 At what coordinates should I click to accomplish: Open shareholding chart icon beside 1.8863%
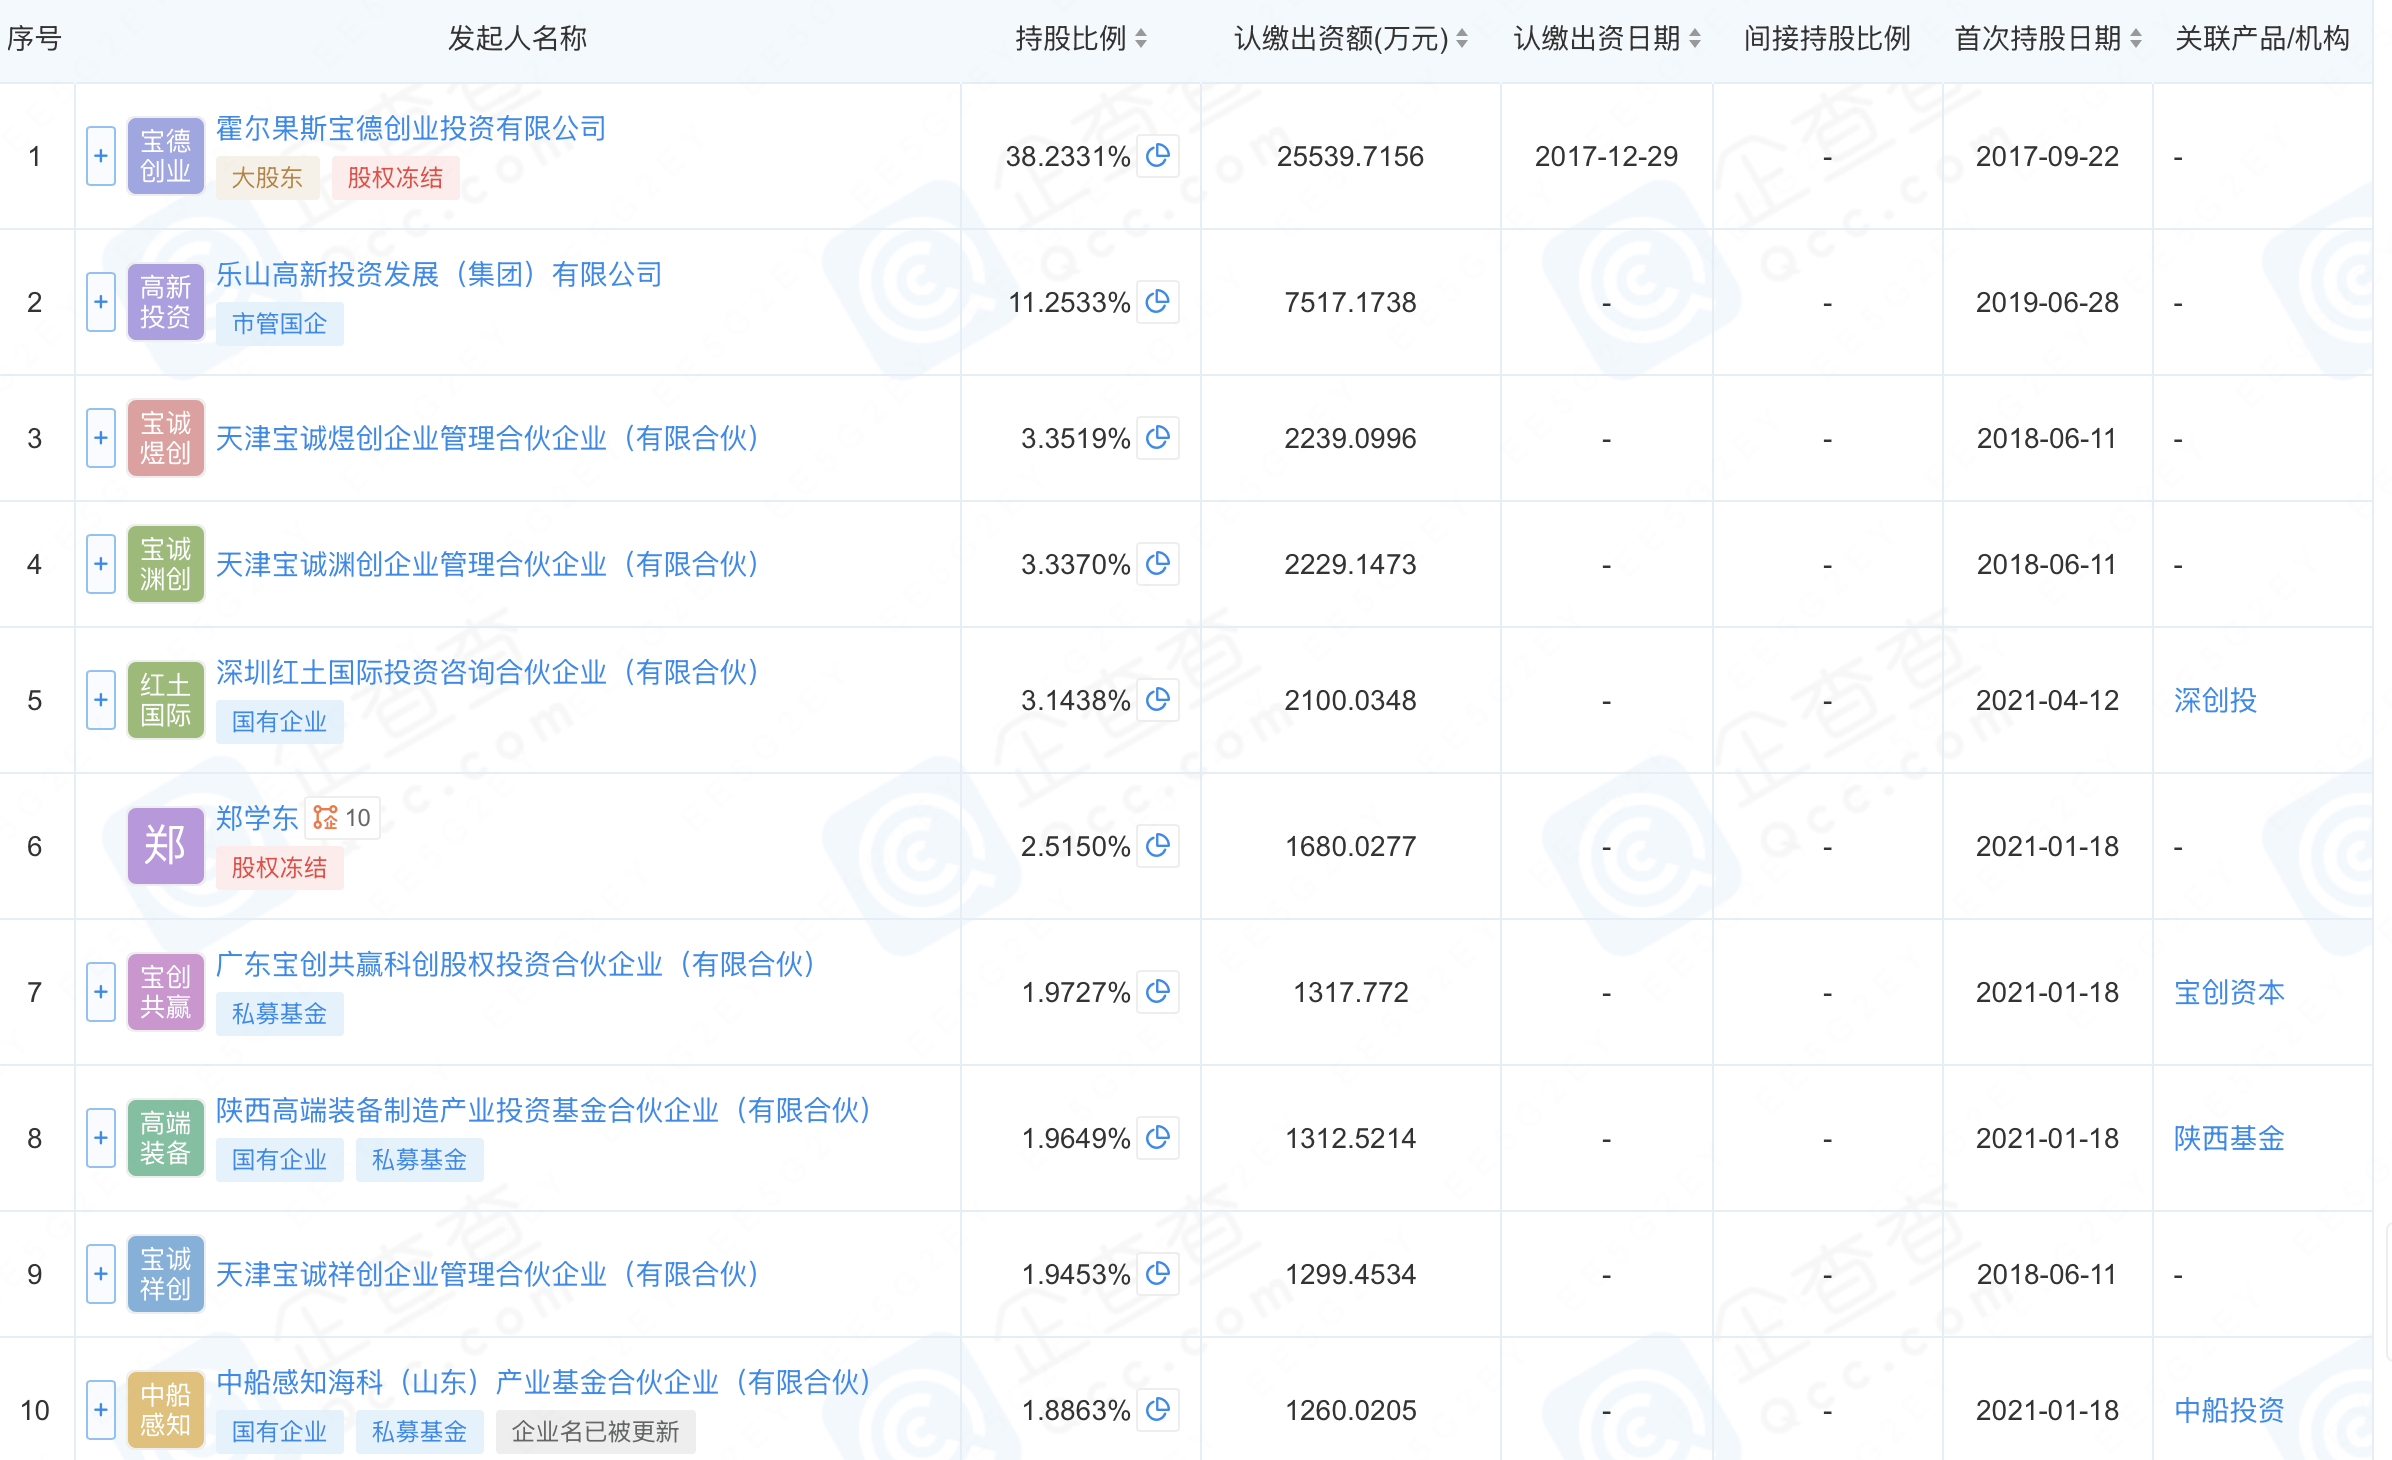click(1158, 1410)
